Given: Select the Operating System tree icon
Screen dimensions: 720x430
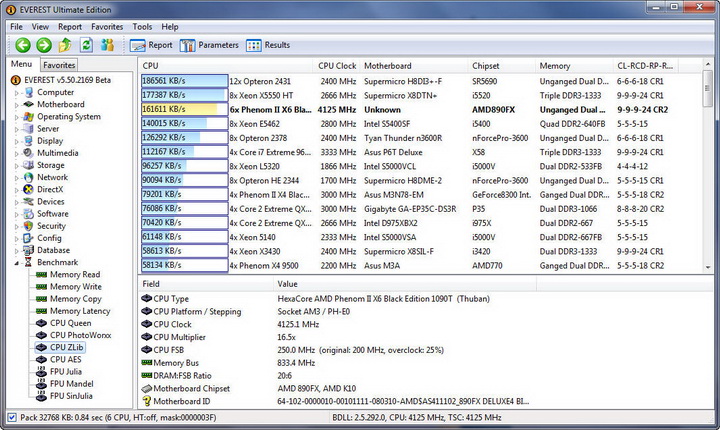Looking at the screenshot, I should click(28, 117).
